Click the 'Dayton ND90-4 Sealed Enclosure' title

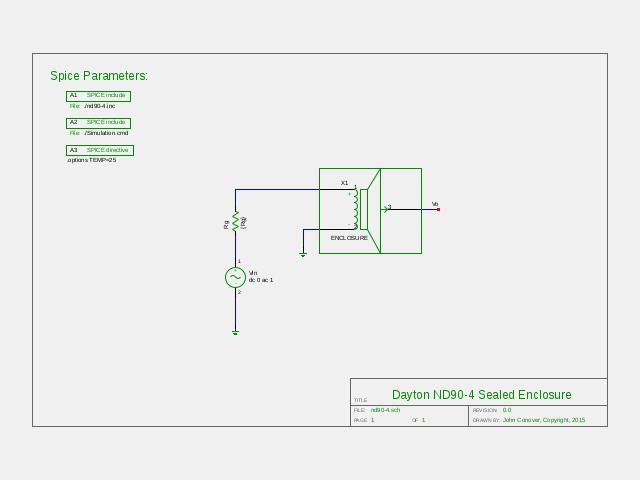[482, 395]
